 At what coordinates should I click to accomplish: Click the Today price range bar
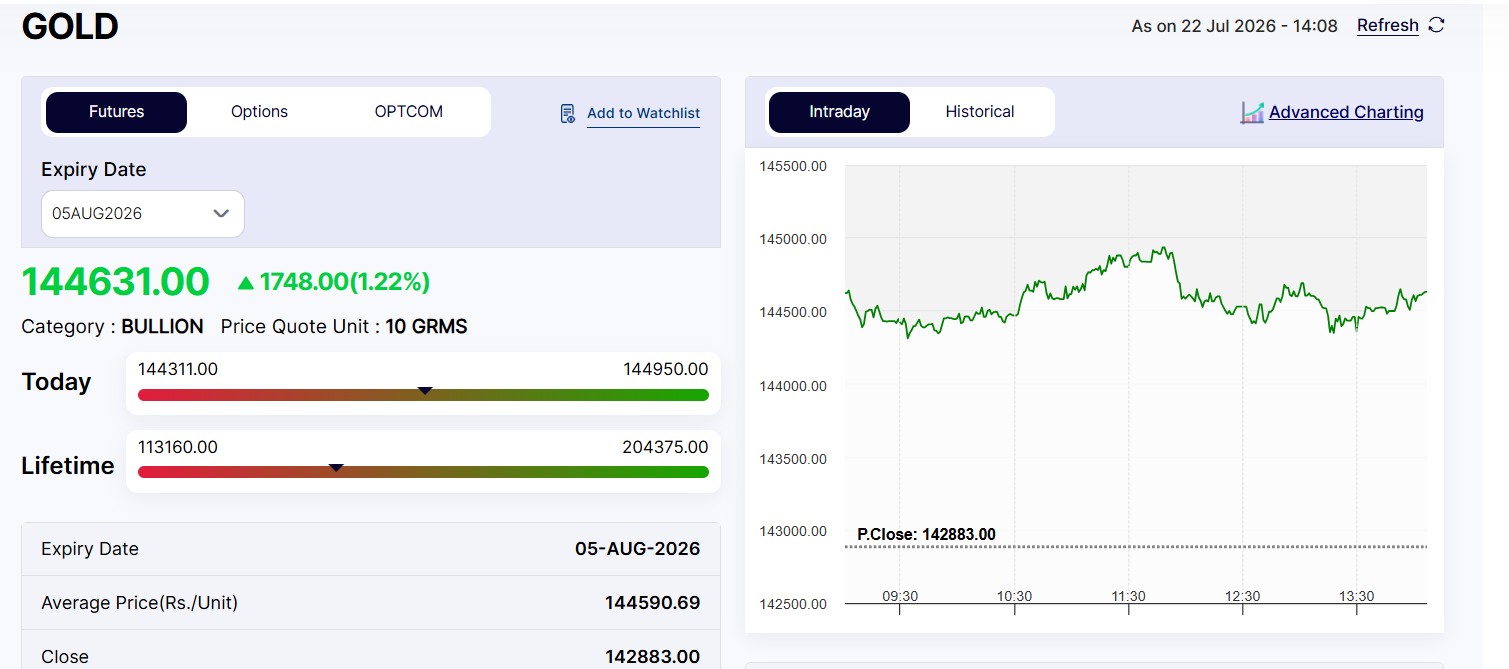[423, 395]
